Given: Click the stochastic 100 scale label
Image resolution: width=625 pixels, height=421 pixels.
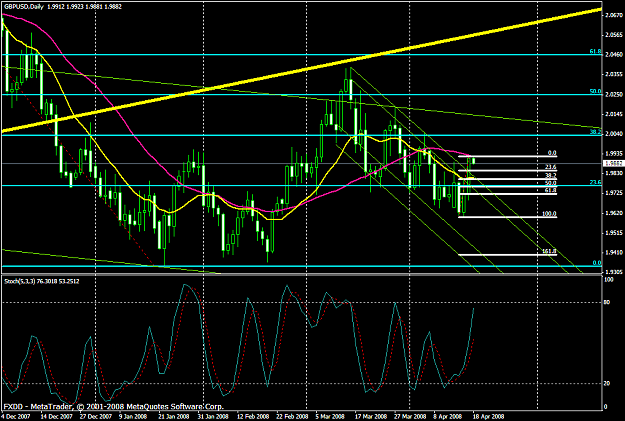Looking at the screenshot, I should pos(609,280).
